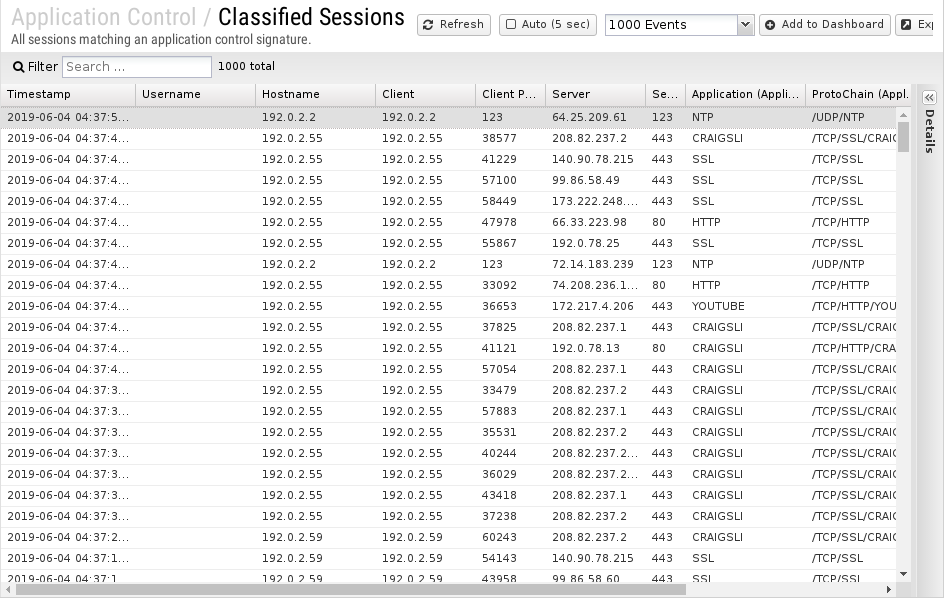Click the Export icon button

coord(906,25)
